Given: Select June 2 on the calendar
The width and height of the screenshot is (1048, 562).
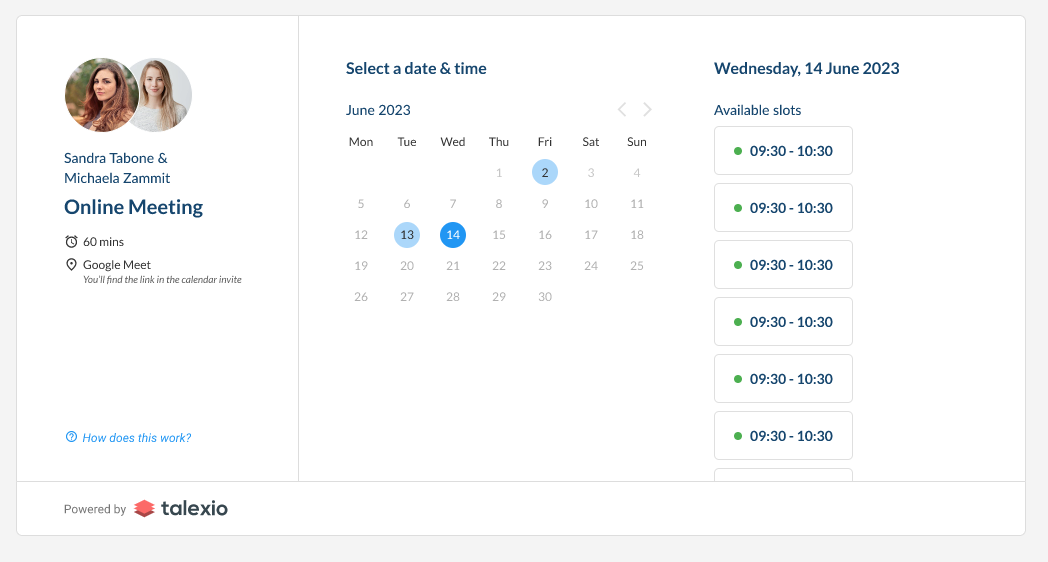Looking at the screenshot, I should (x=545, y=172).
